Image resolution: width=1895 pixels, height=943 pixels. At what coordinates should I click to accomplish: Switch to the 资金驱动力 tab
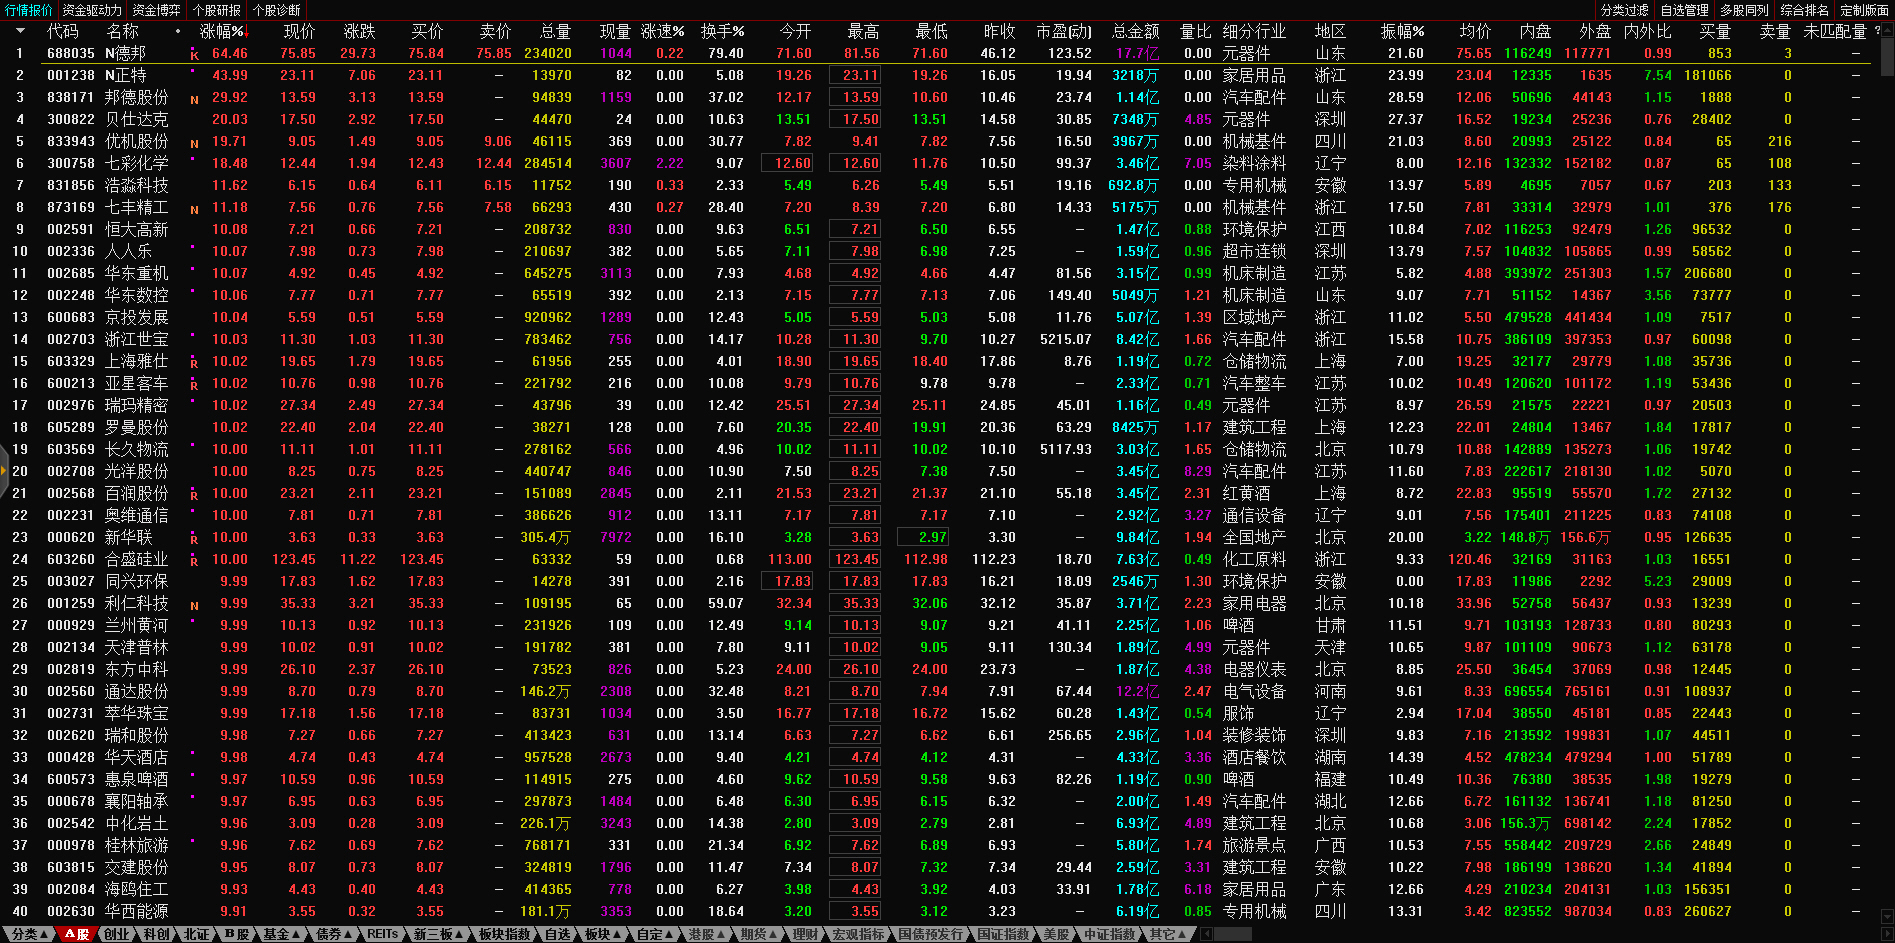(92, 10)
